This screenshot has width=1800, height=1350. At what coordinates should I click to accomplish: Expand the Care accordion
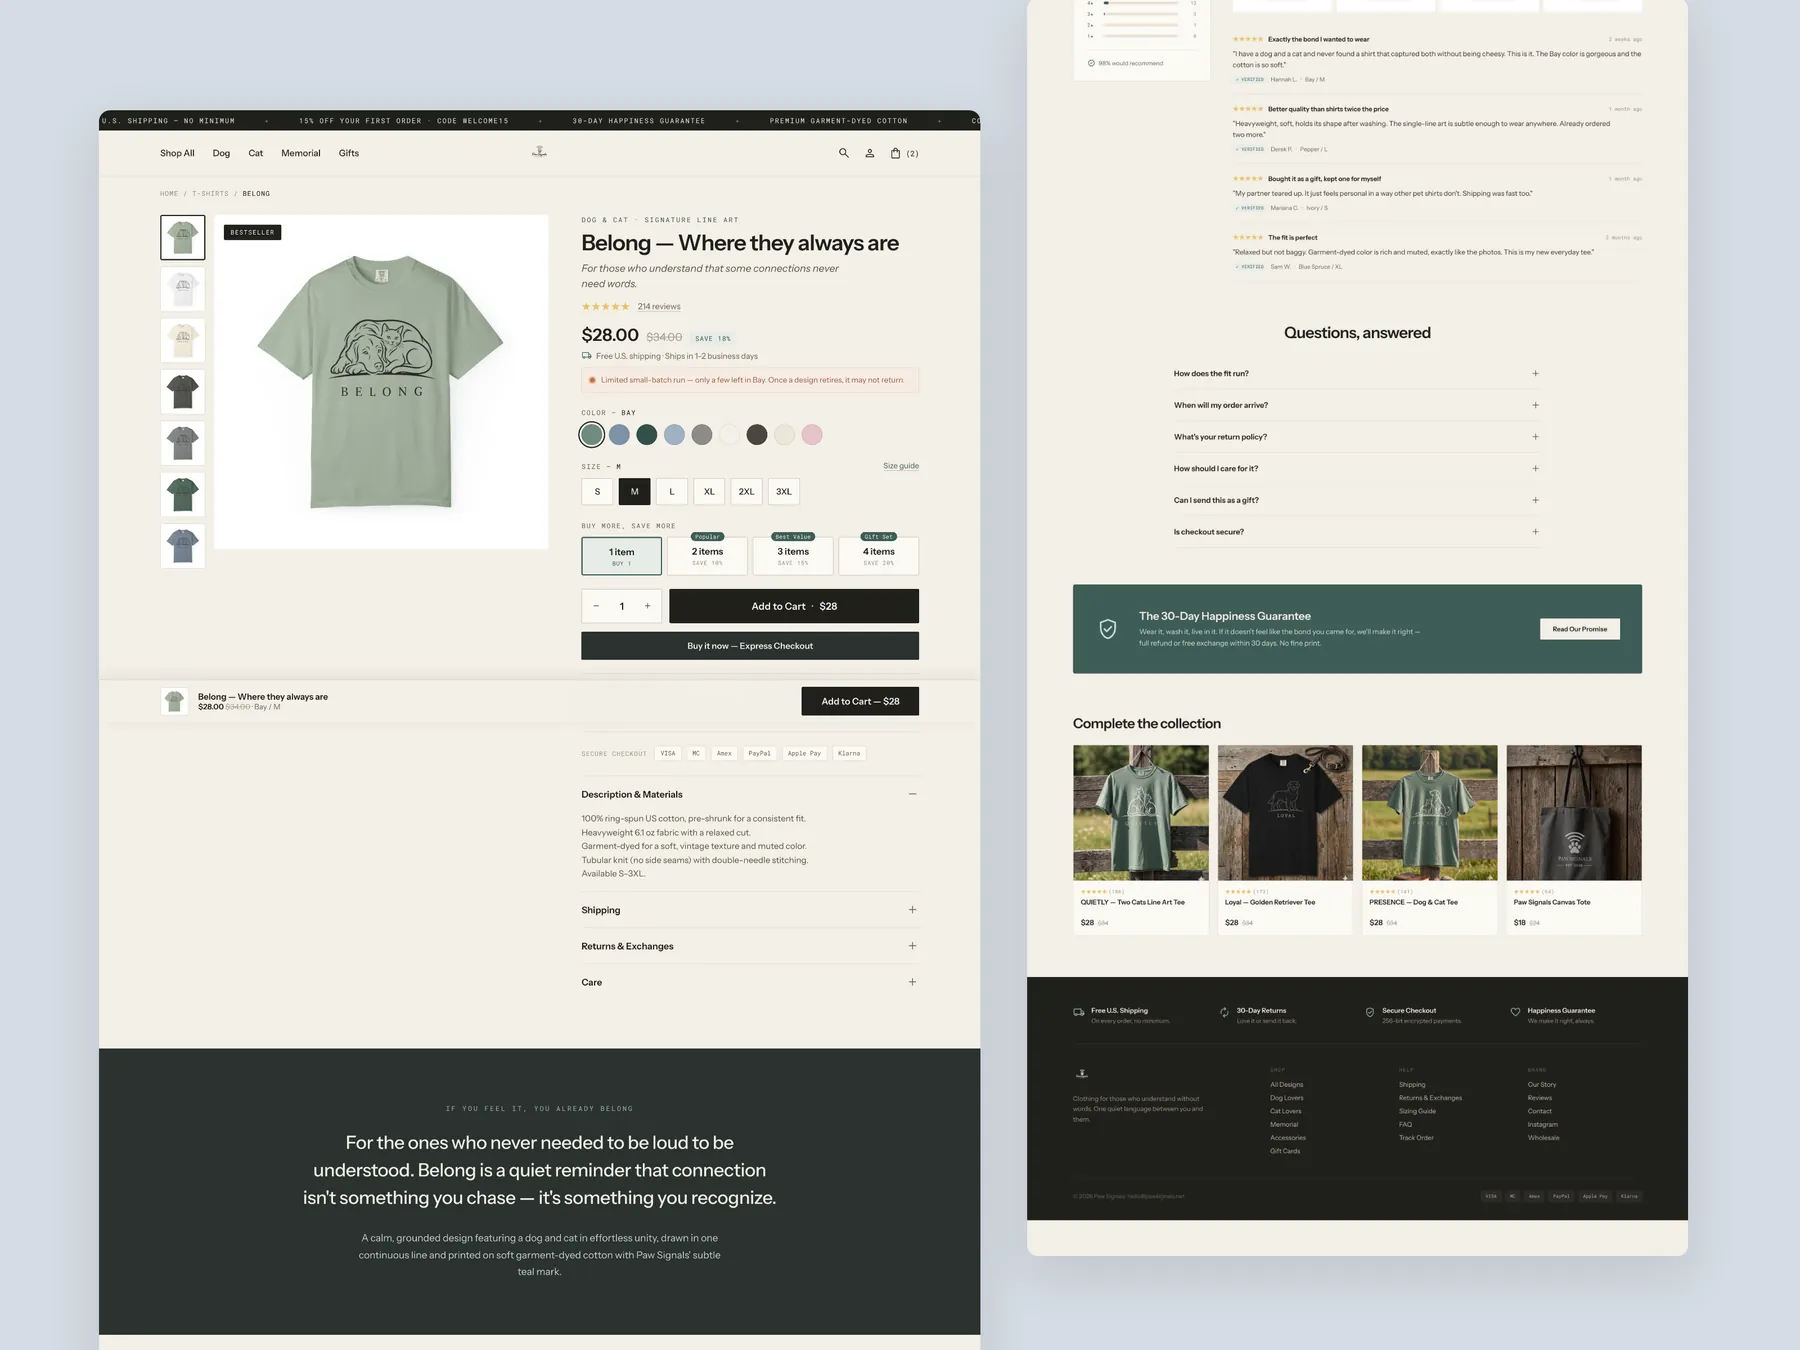coord(750,982)
